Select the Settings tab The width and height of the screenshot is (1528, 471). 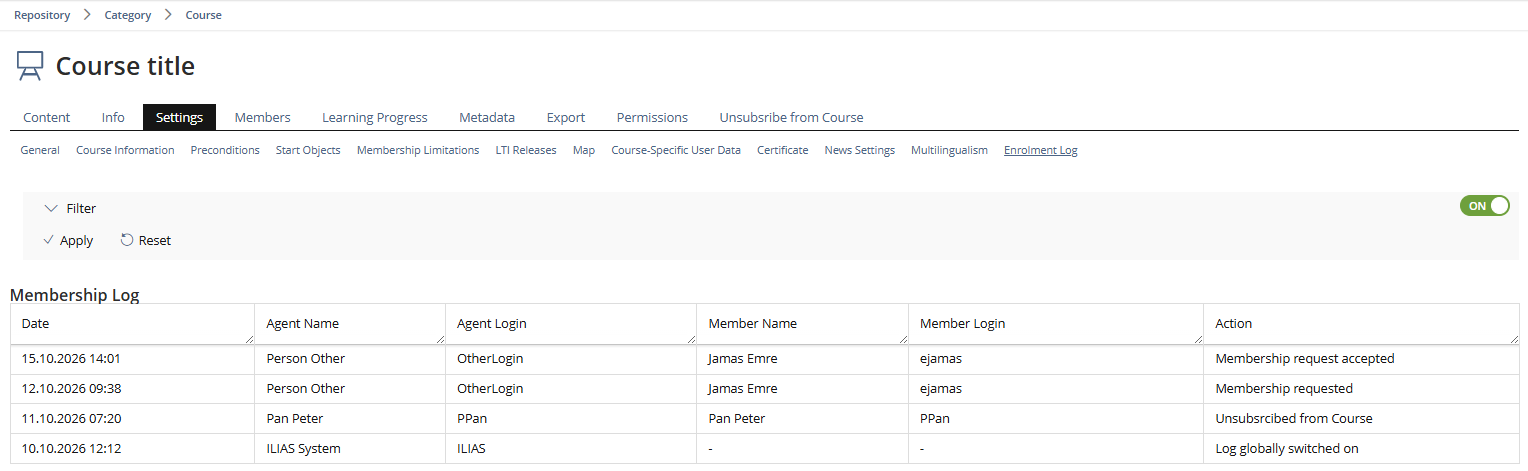click(x=180, y=117)
